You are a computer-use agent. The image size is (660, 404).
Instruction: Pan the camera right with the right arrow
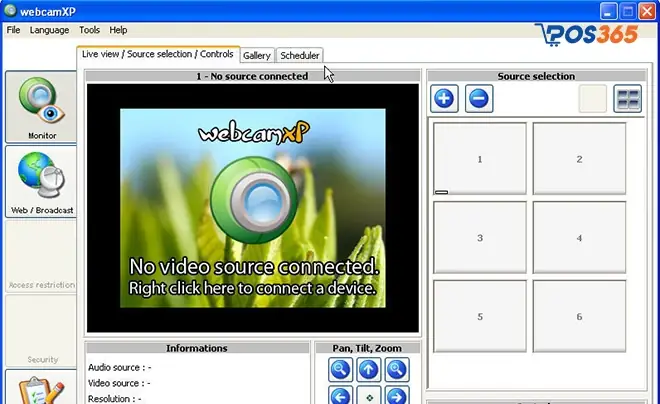click(397, 396)
